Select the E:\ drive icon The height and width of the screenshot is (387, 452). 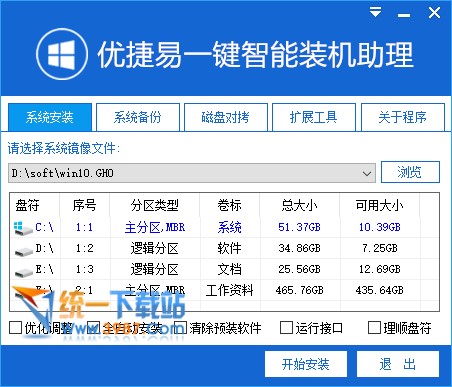[24, 271]
